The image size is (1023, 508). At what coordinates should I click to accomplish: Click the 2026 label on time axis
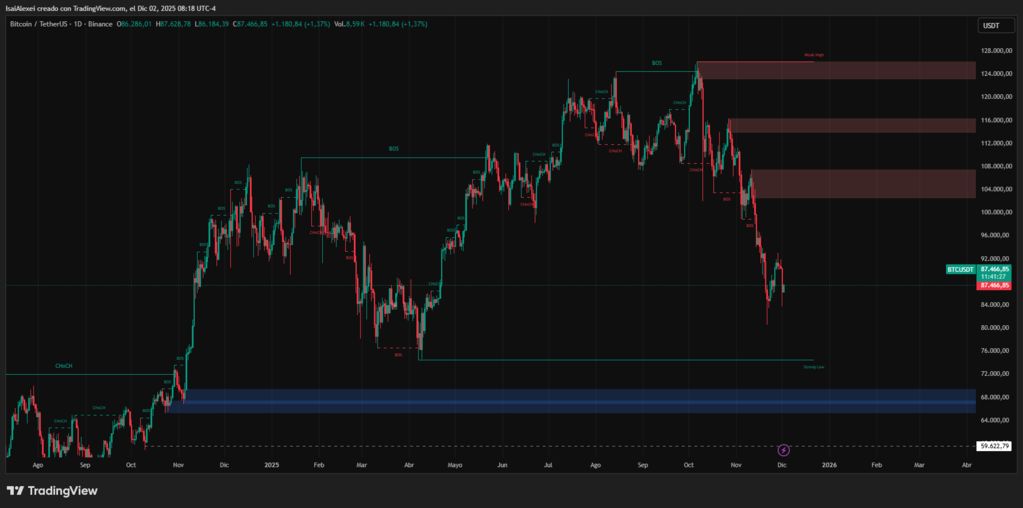(829, 466)
